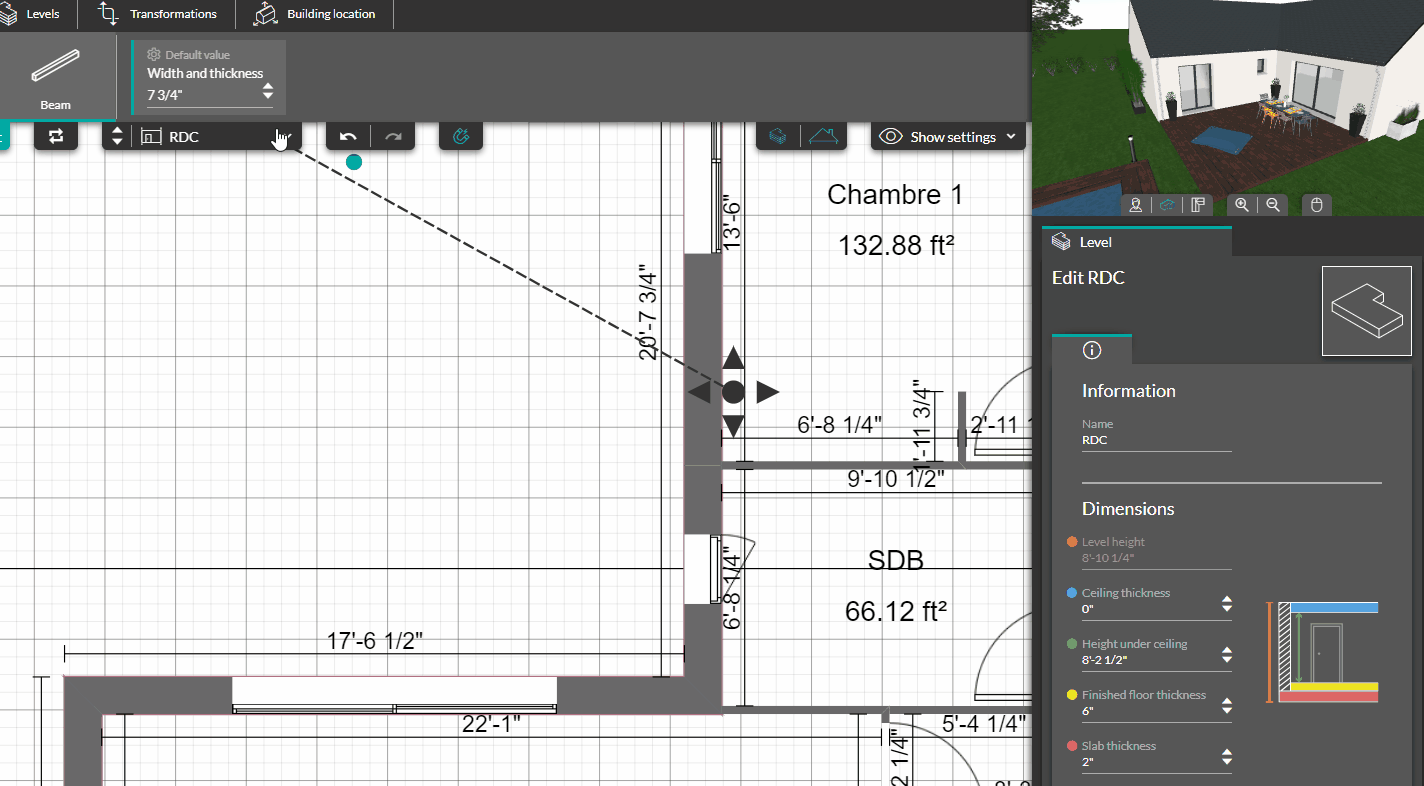Click the 17'-6 1/2" dimension label
The image size is (1424, 786).
pyautogui.click(x=375, y=641)
